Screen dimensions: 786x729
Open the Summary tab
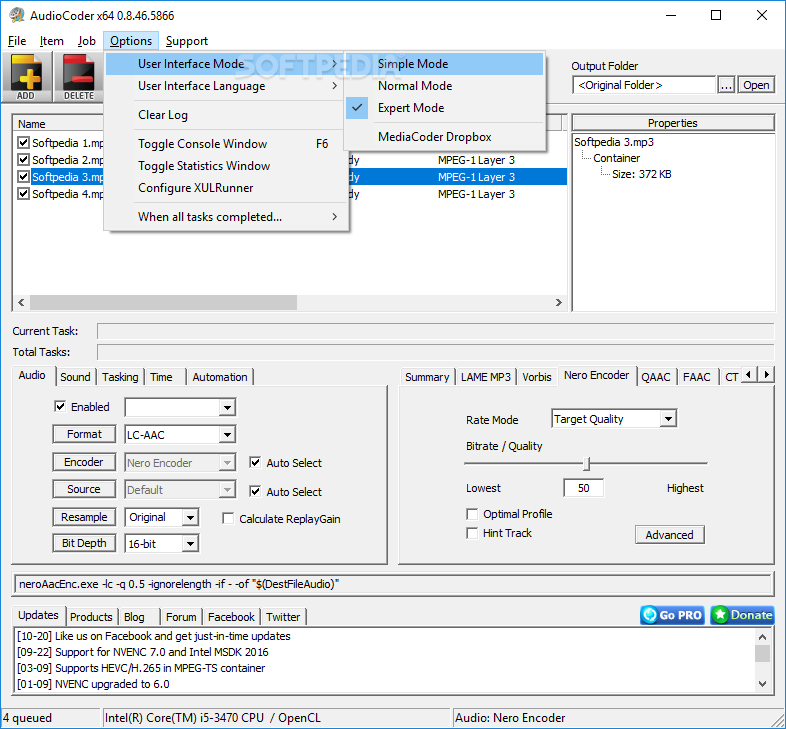pyautogui.click(x=427, y=377)
